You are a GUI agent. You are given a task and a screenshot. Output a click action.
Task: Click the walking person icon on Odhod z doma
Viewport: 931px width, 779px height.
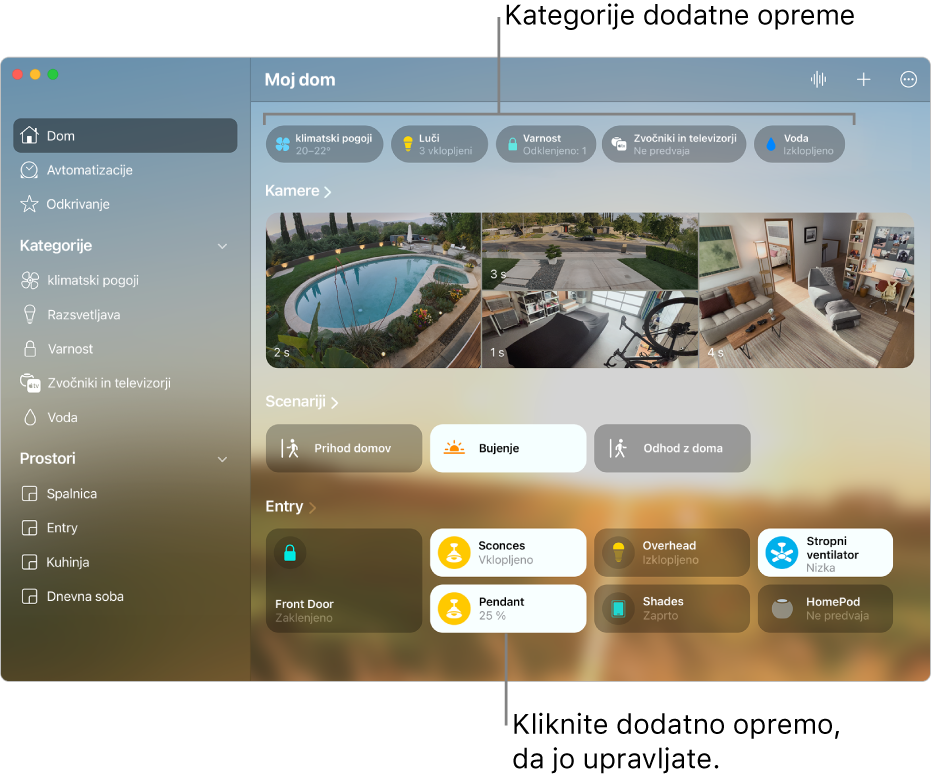(618, 448)
